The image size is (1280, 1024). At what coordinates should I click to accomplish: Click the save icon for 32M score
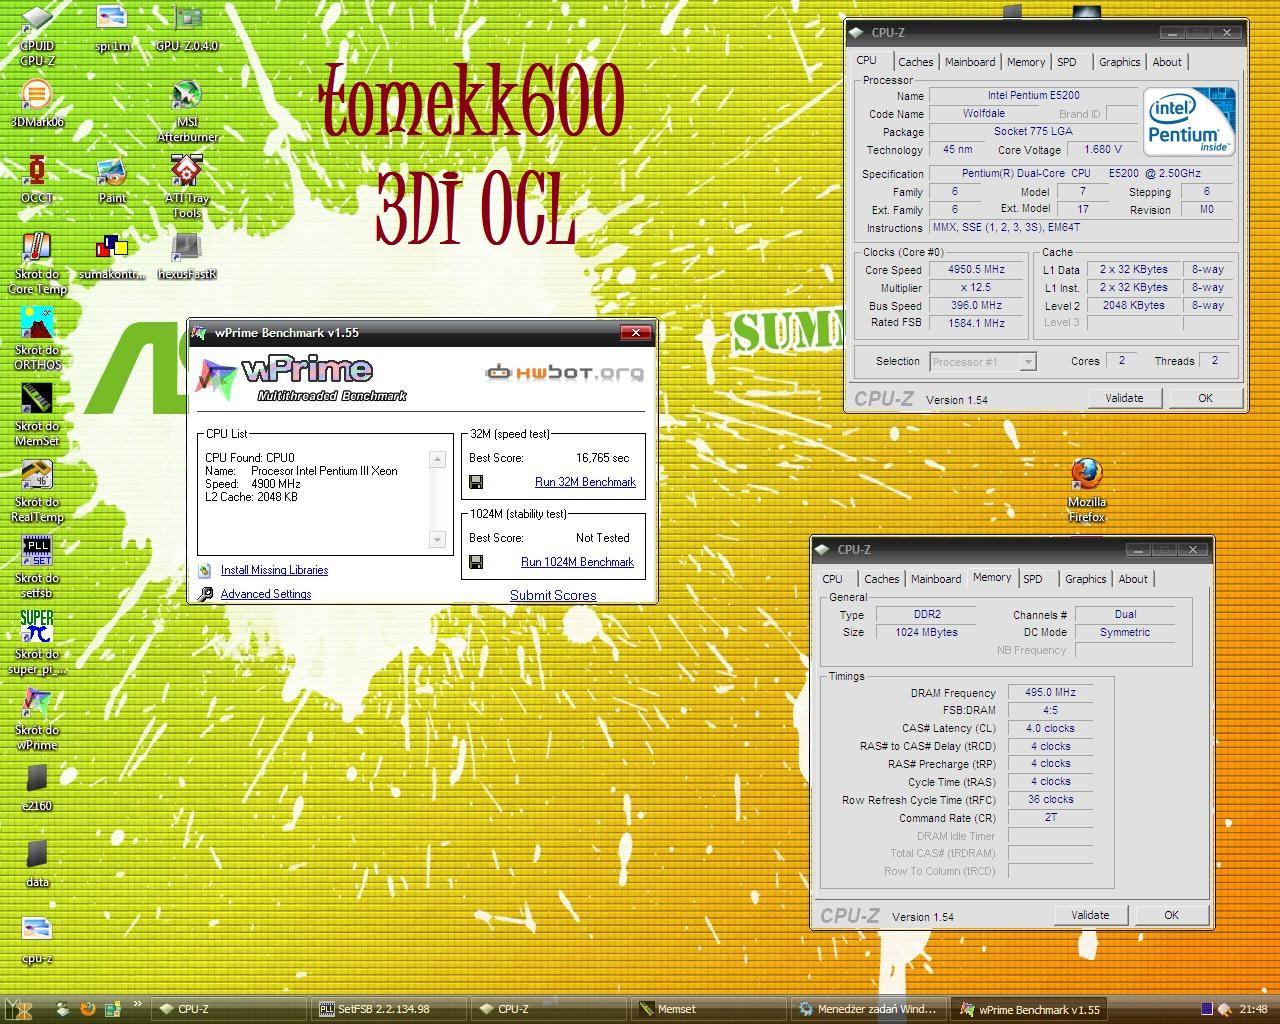(x=476, y=482)
